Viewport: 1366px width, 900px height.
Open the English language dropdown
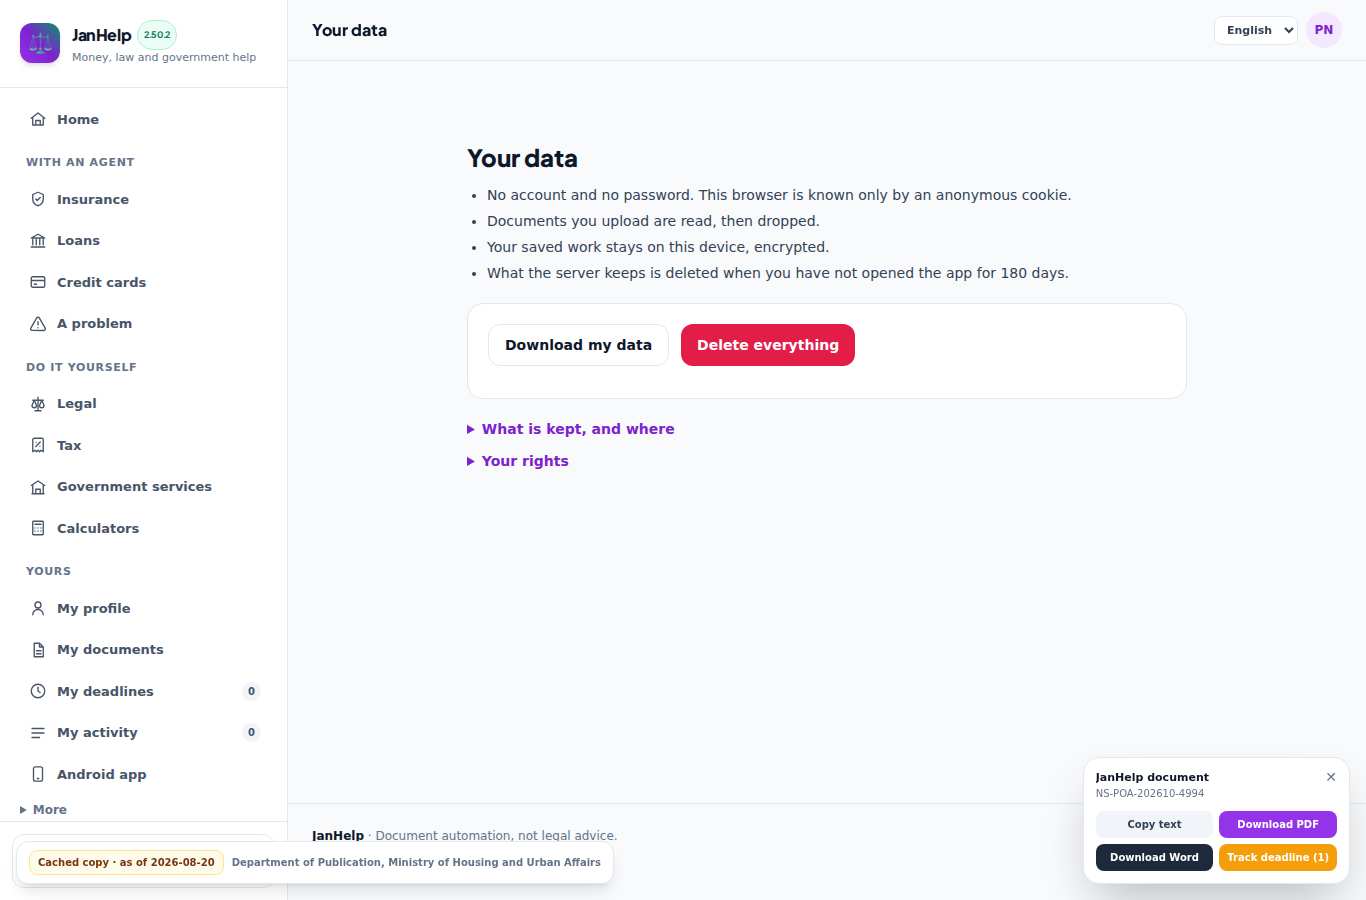(1256, 30)
